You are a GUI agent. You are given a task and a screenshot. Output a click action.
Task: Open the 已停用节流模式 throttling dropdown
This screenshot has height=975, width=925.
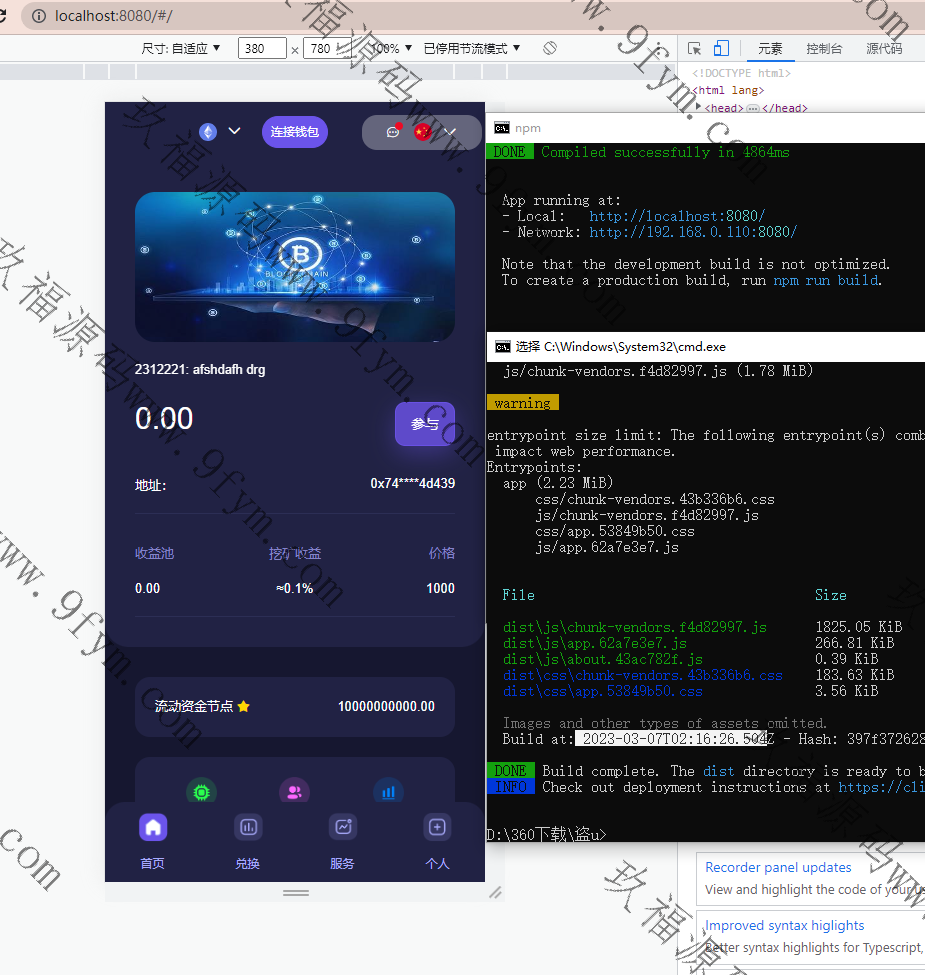click(x=472, y=48)
